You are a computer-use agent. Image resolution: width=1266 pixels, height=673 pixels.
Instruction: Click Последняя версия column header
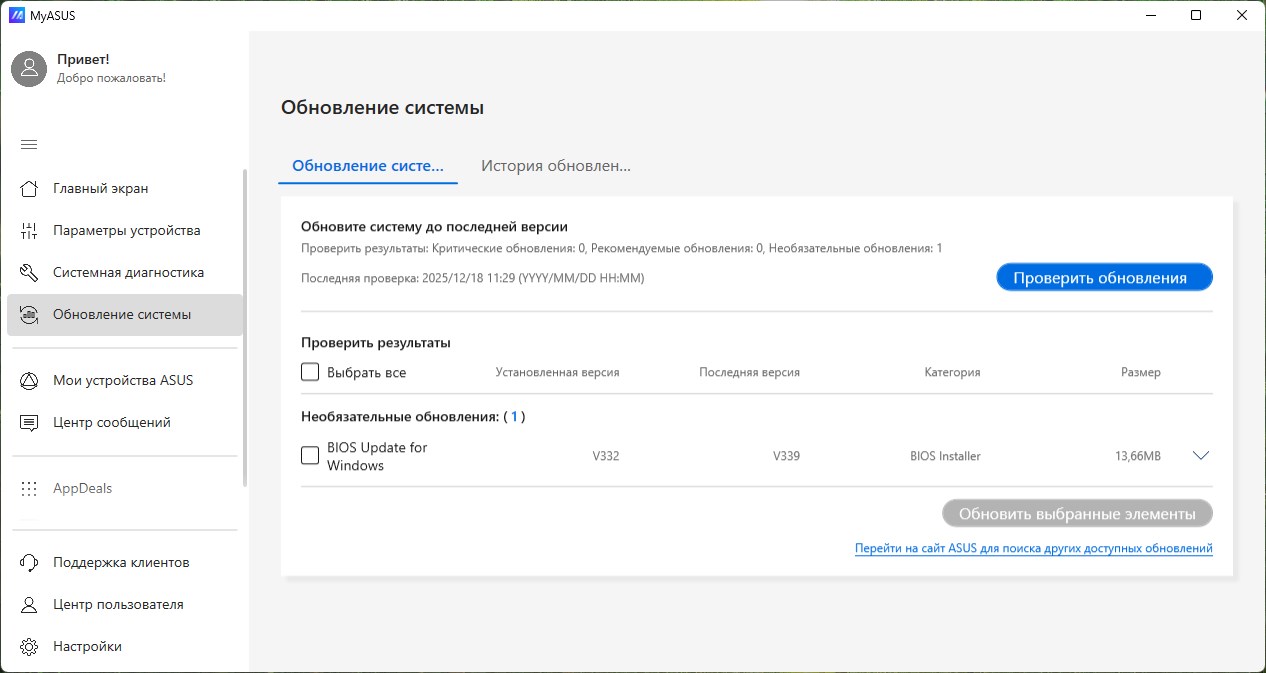(x=749, y=372)
